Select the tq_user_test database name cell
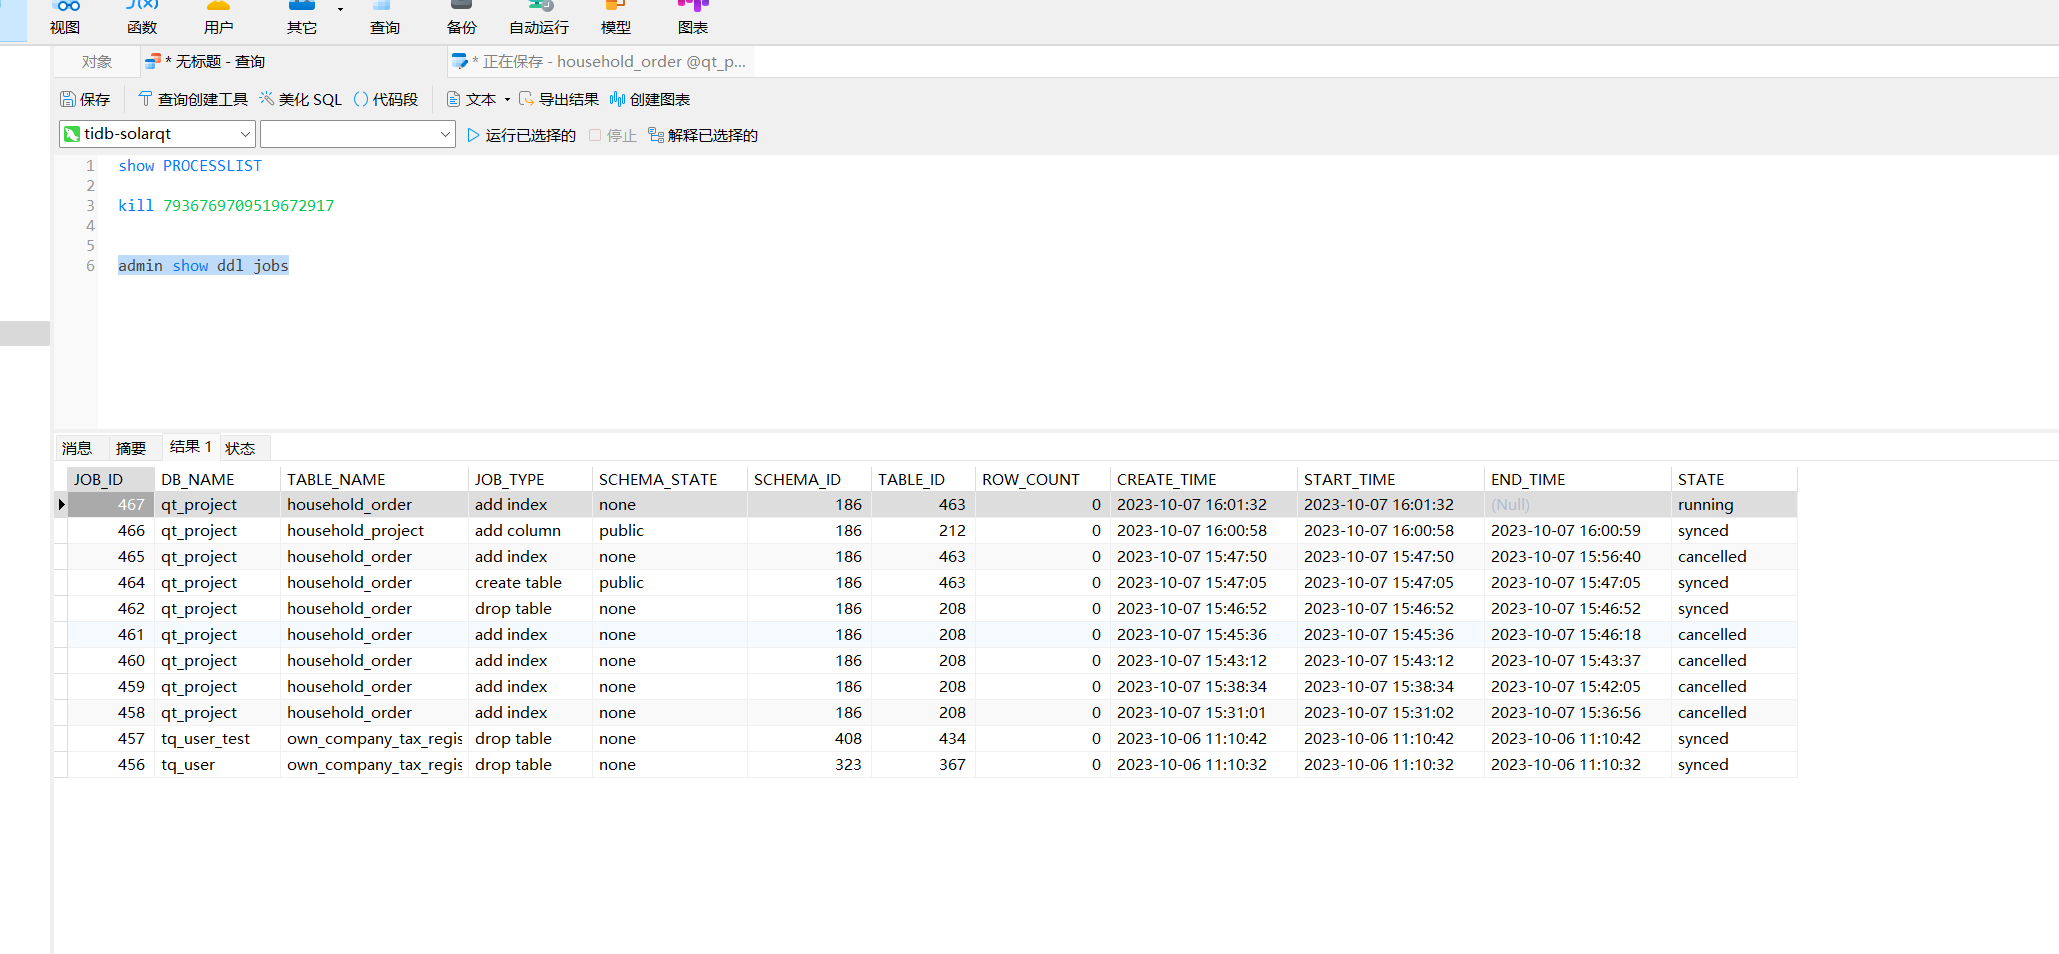The height and width of the screenshot is (954, 2059). point(218,739)
